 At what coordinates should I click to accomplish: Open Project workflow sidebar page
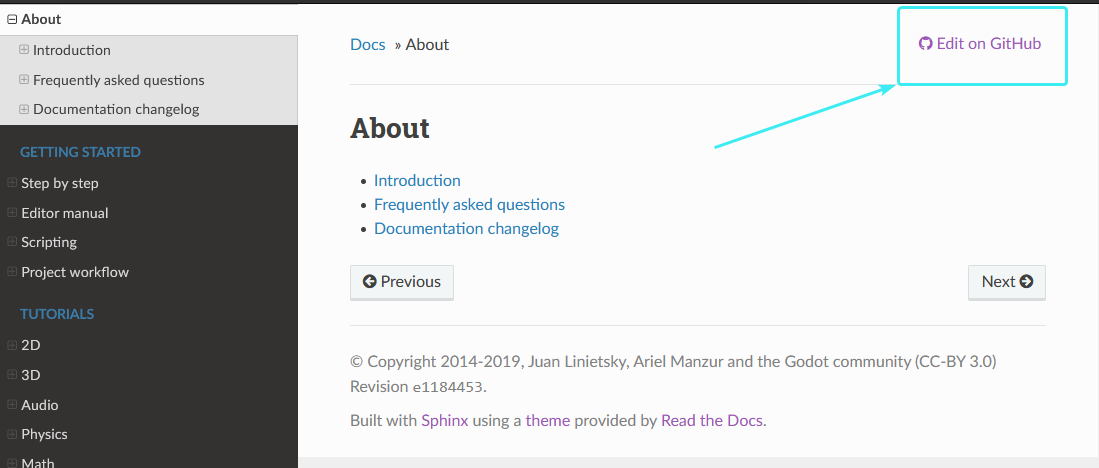(x=75, y=272)
